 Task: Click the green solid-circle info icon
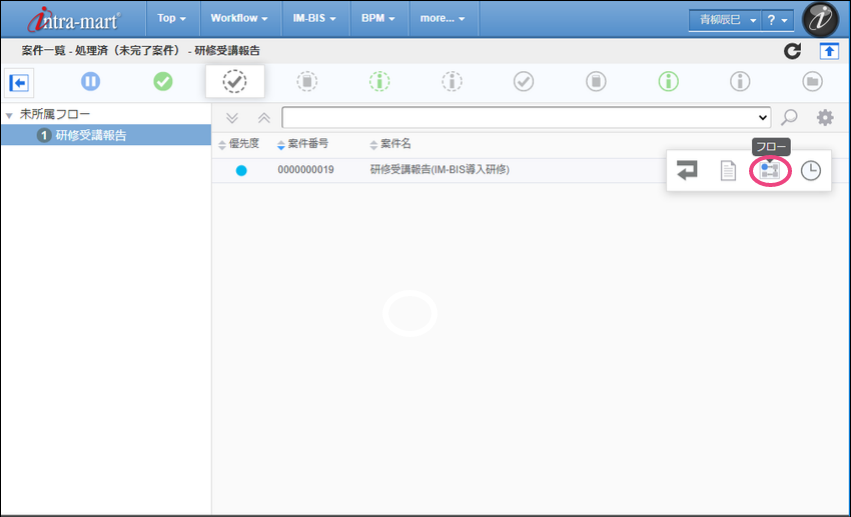click(668, 81)
